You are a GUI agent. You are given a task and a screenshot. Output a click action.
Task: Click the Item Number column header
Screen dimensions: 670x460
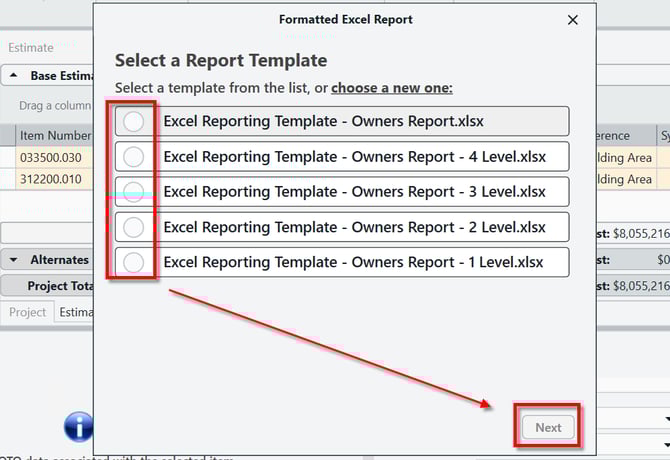[54, 136]
